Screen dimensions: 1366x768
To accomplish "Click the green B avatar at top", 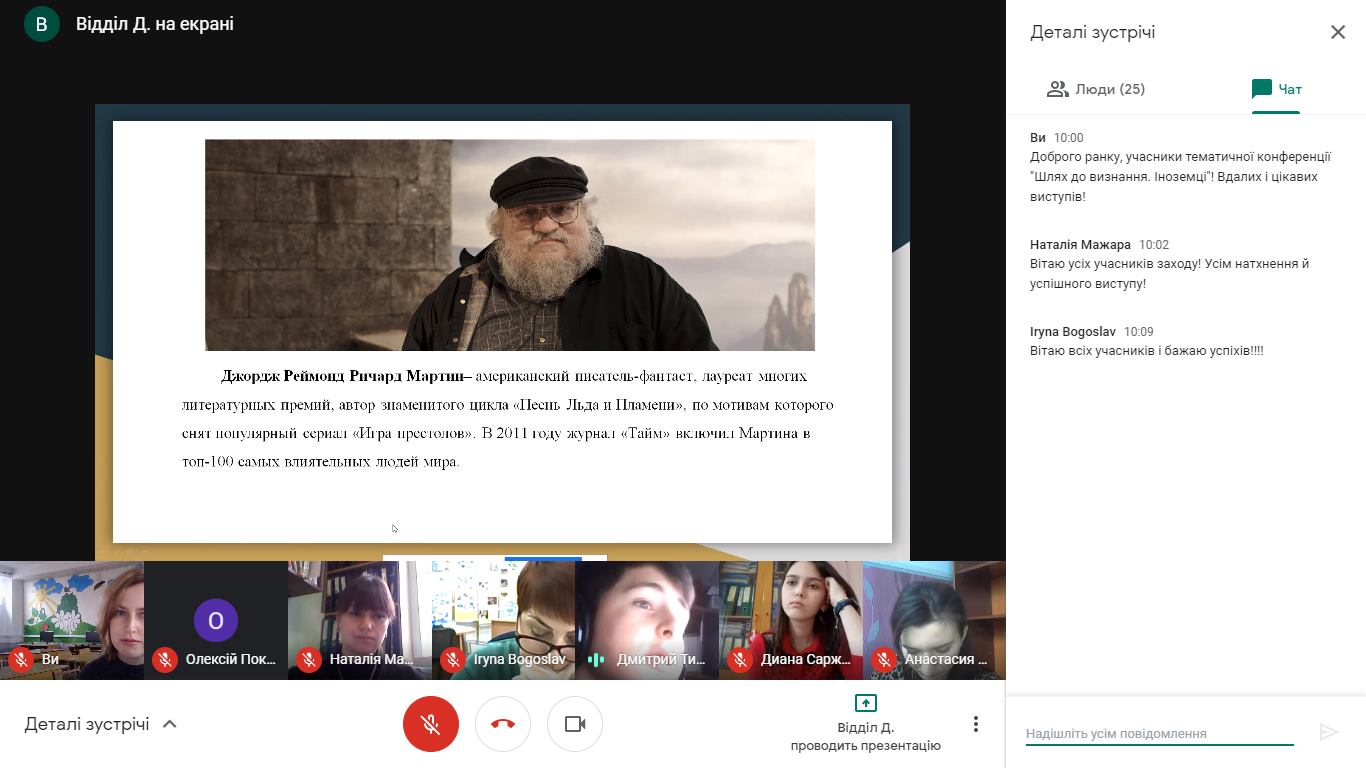I will [41, 24].
